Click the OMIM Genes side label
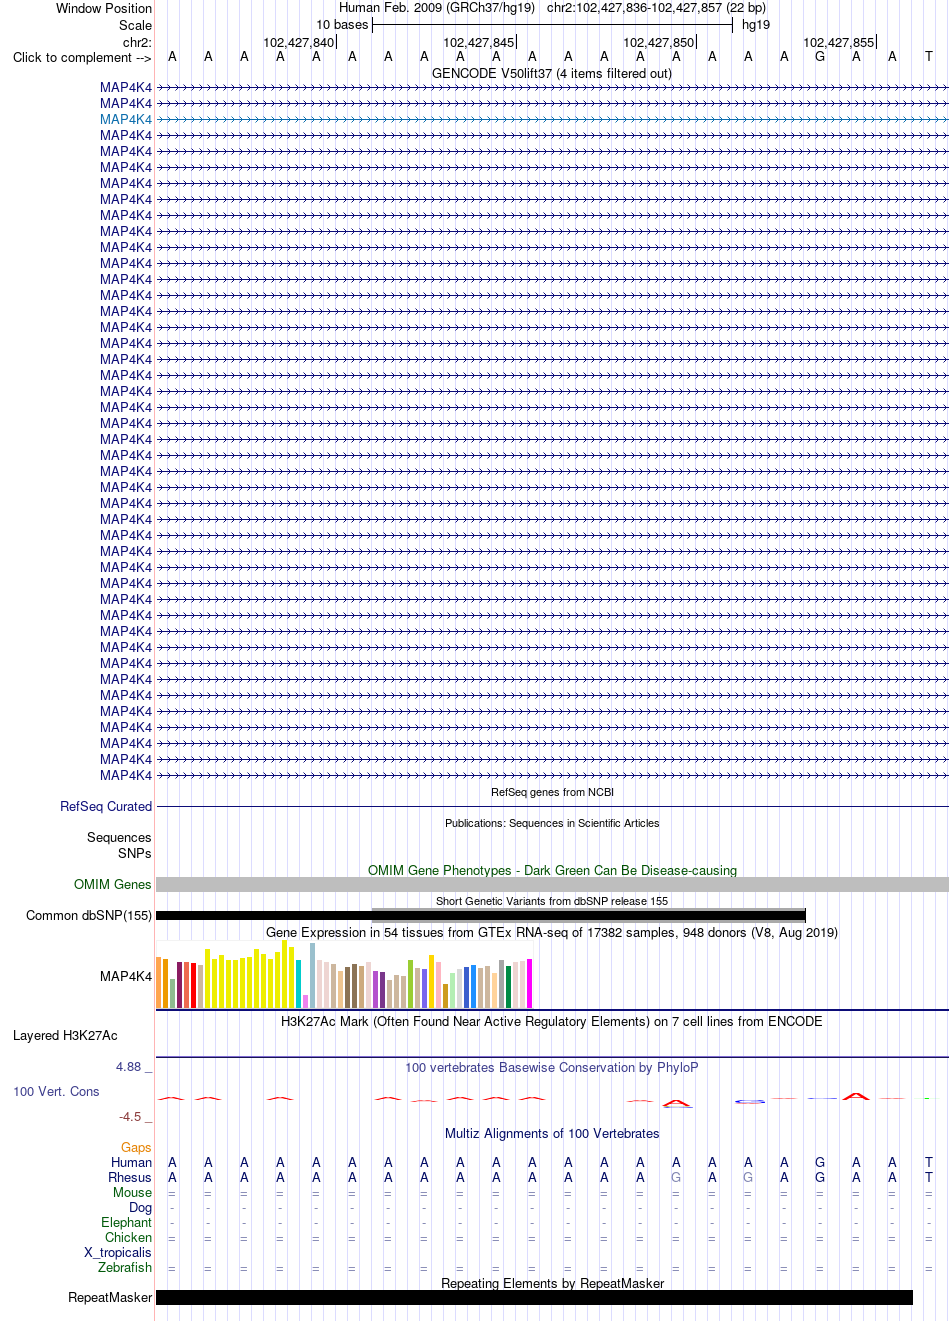Screen dimensions: 950x1321 pos(112,884)
